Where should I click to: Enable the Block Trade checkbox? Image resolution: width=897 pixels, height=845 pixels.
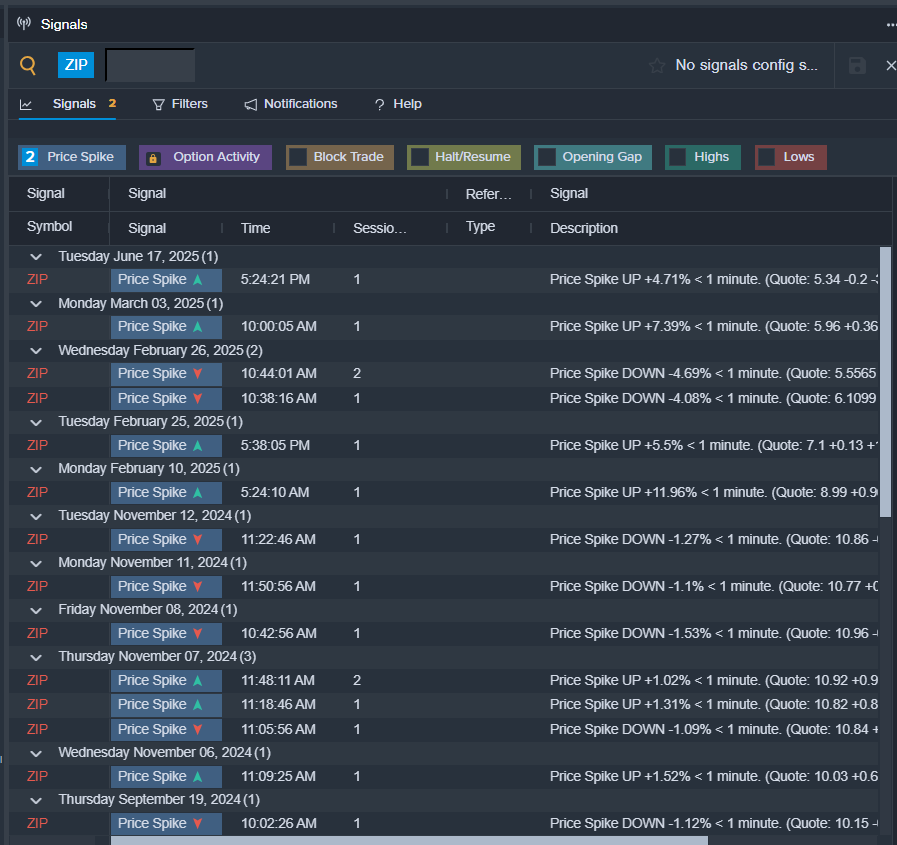[297, 157]
